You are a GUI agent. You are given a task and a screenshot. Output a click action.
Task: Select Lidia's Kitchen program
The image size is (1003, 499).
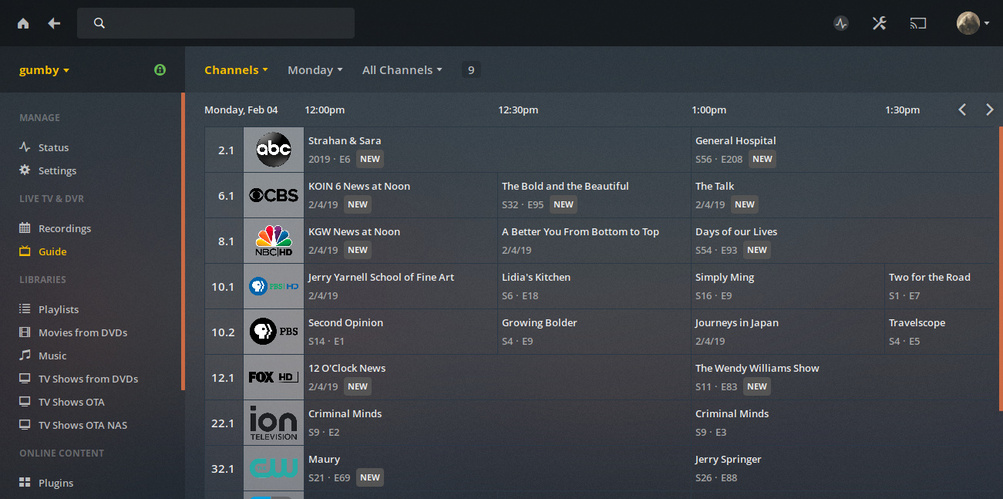pos(594,286)
